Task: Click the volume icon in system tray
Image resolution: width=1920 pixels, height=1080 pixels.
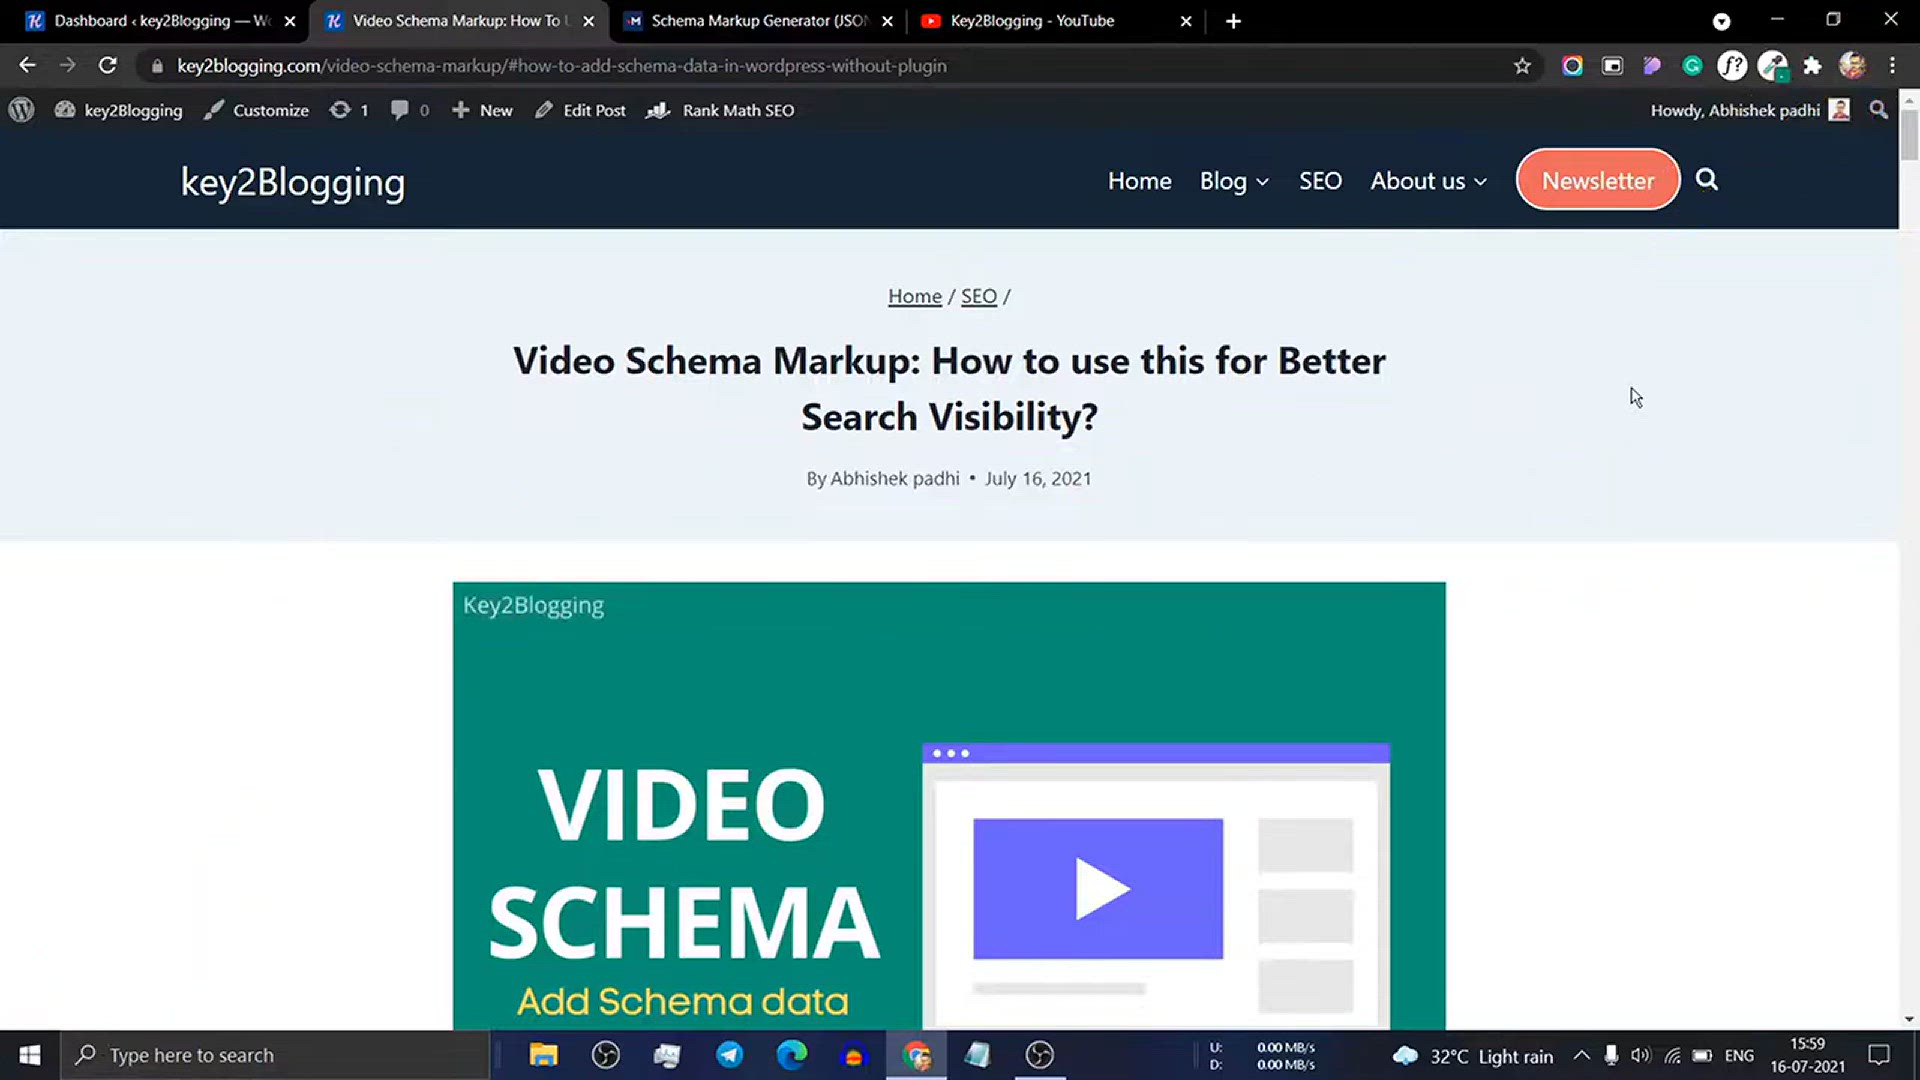Action: [x=1641, y=1055]
